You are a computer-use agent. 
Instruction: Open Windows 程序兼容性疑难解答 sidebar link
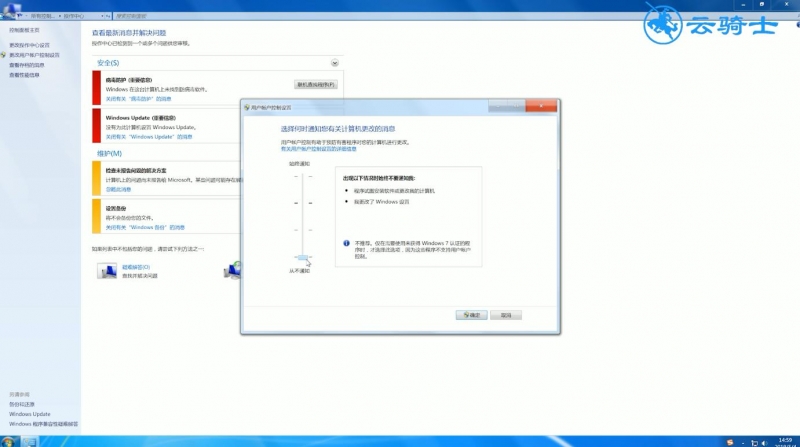coord(43,424)
